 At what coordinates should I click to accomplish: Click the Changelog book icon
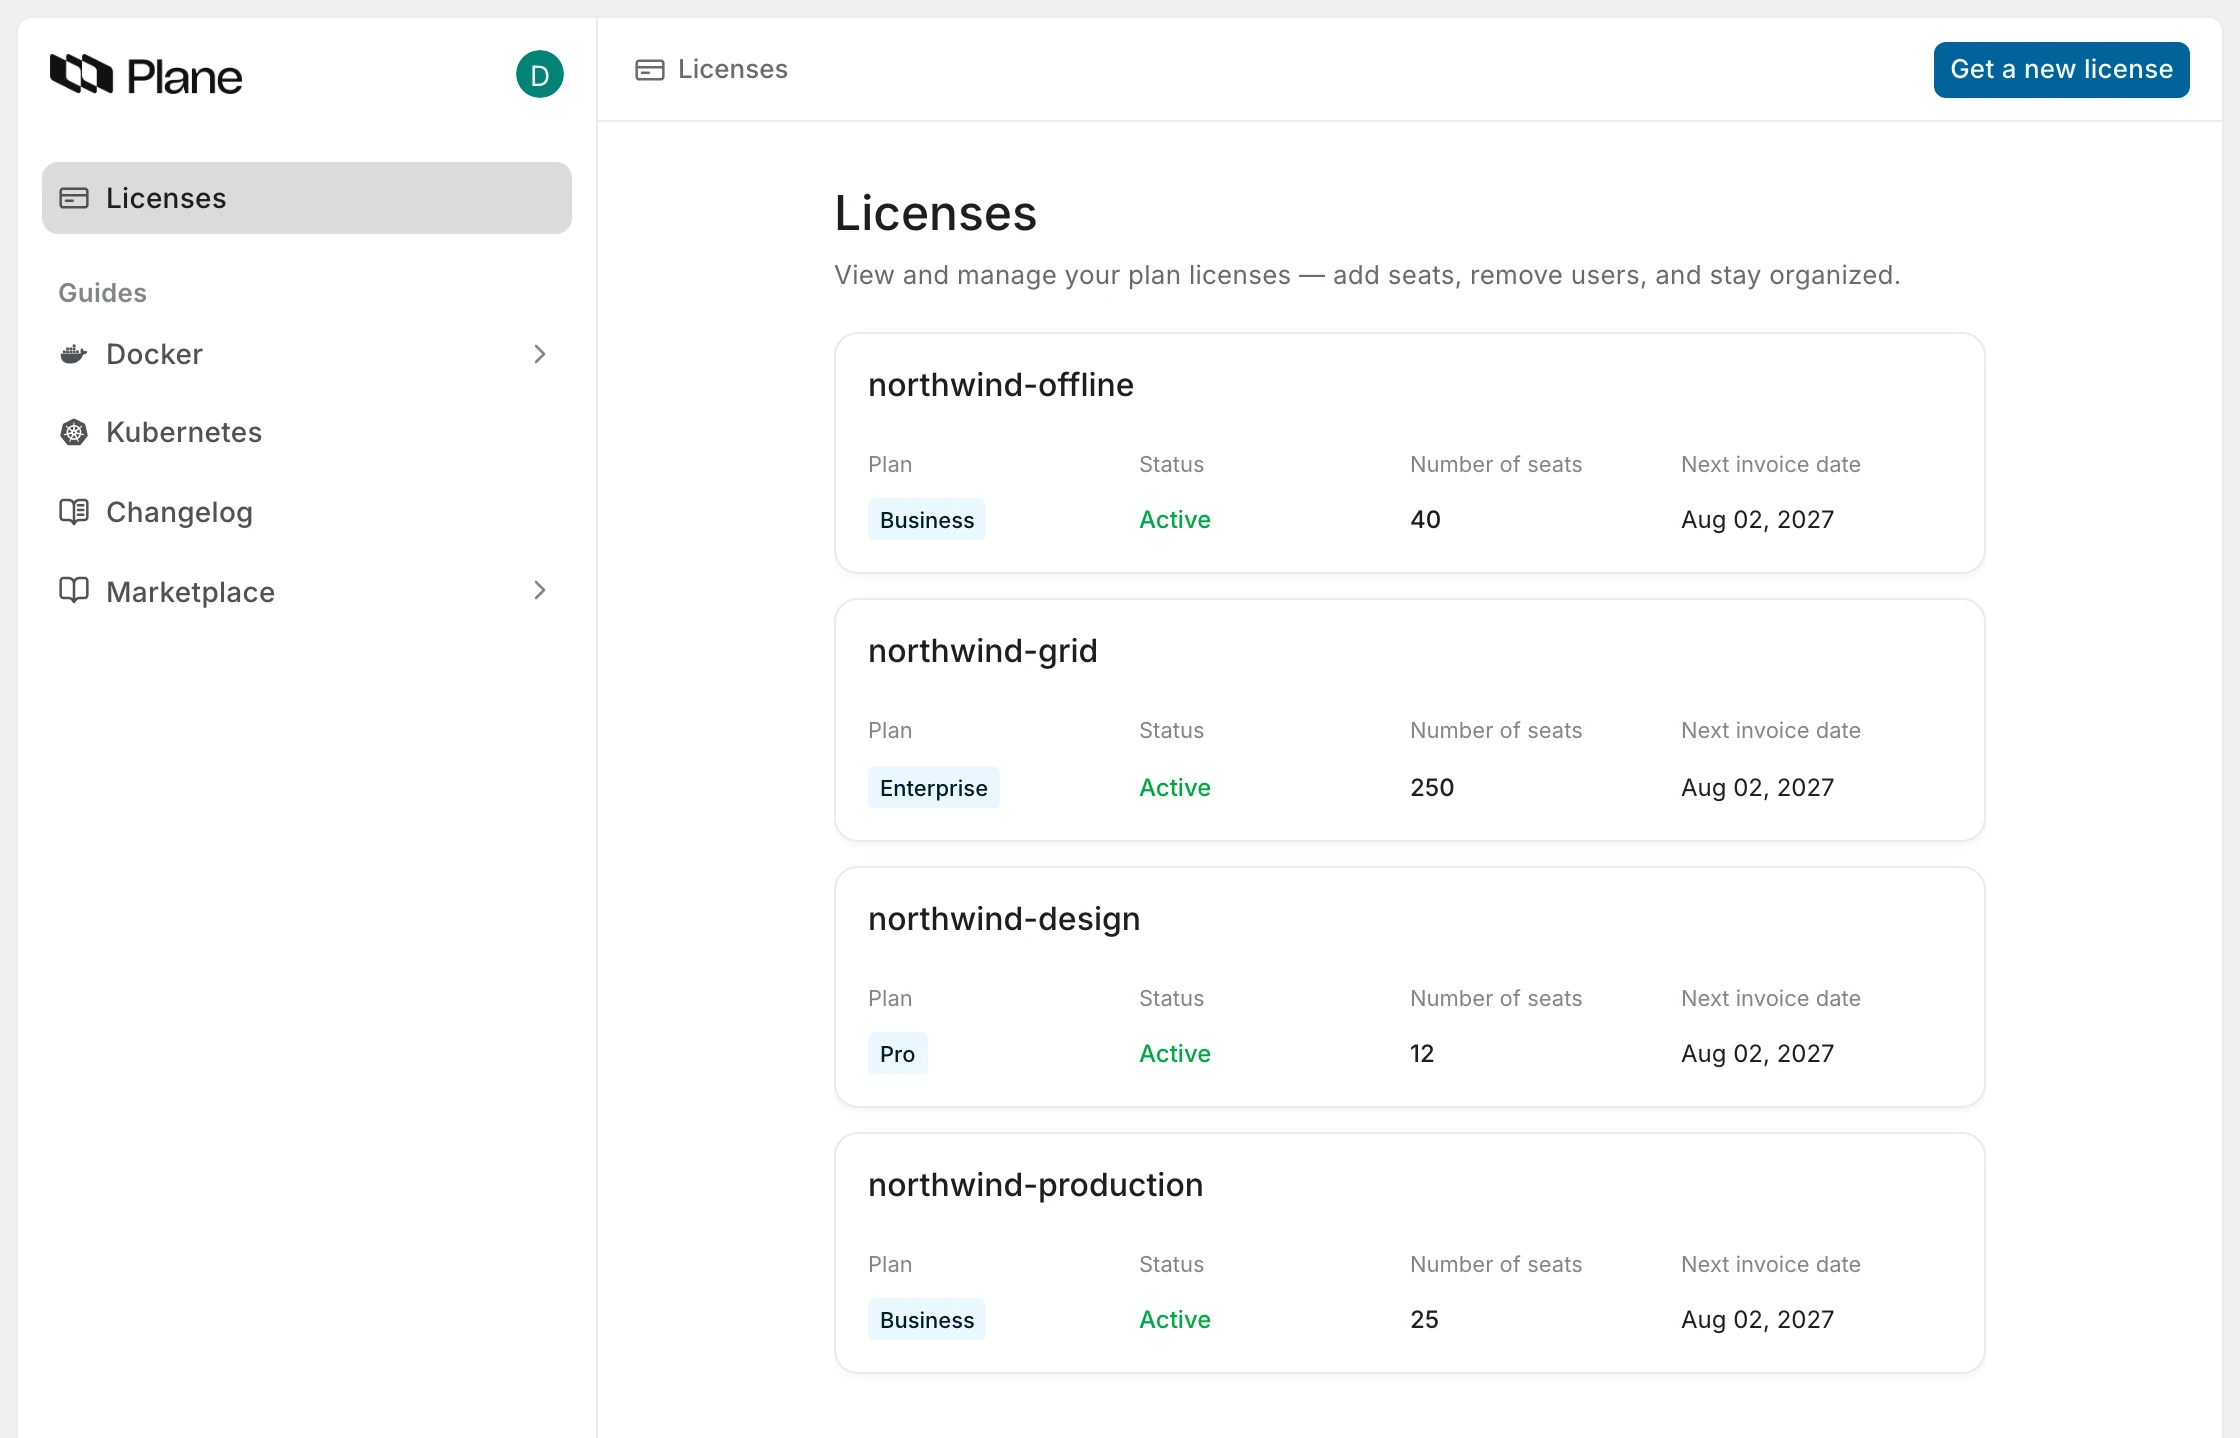[x=74, y=512]
